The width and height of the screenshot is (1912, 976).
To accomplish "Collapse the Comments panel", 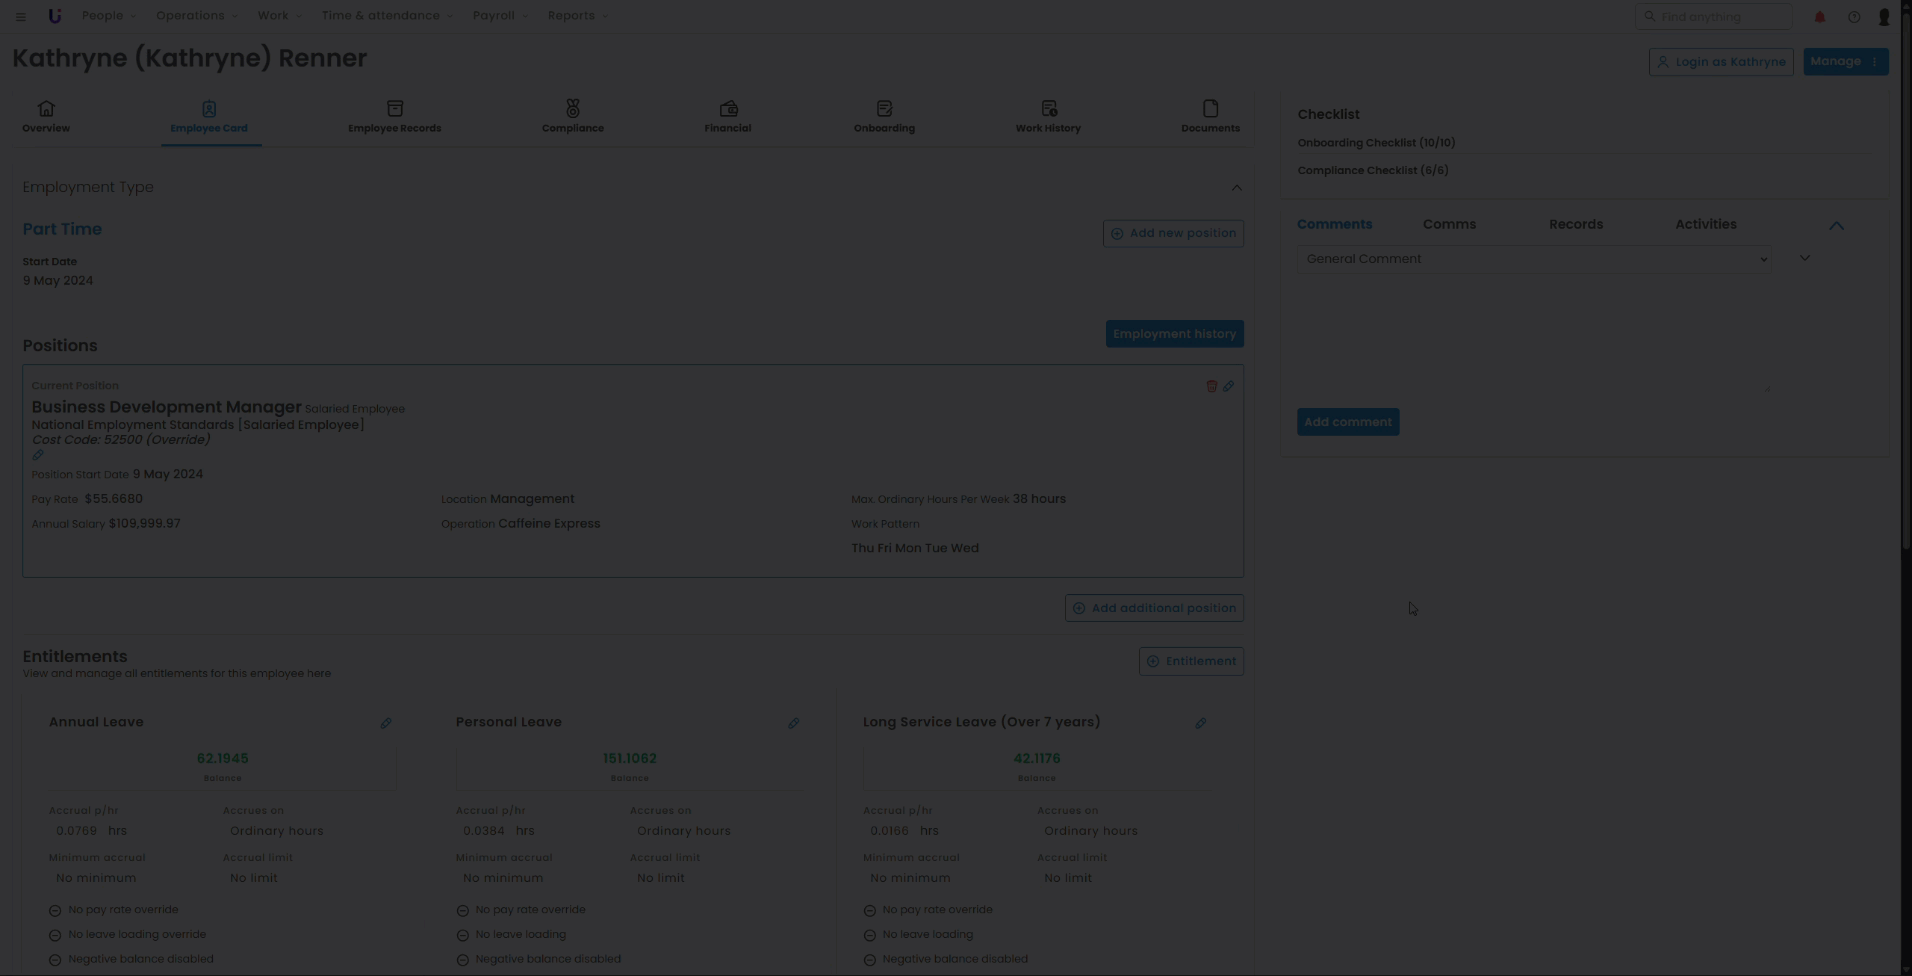I will (x=1836, y=226).
